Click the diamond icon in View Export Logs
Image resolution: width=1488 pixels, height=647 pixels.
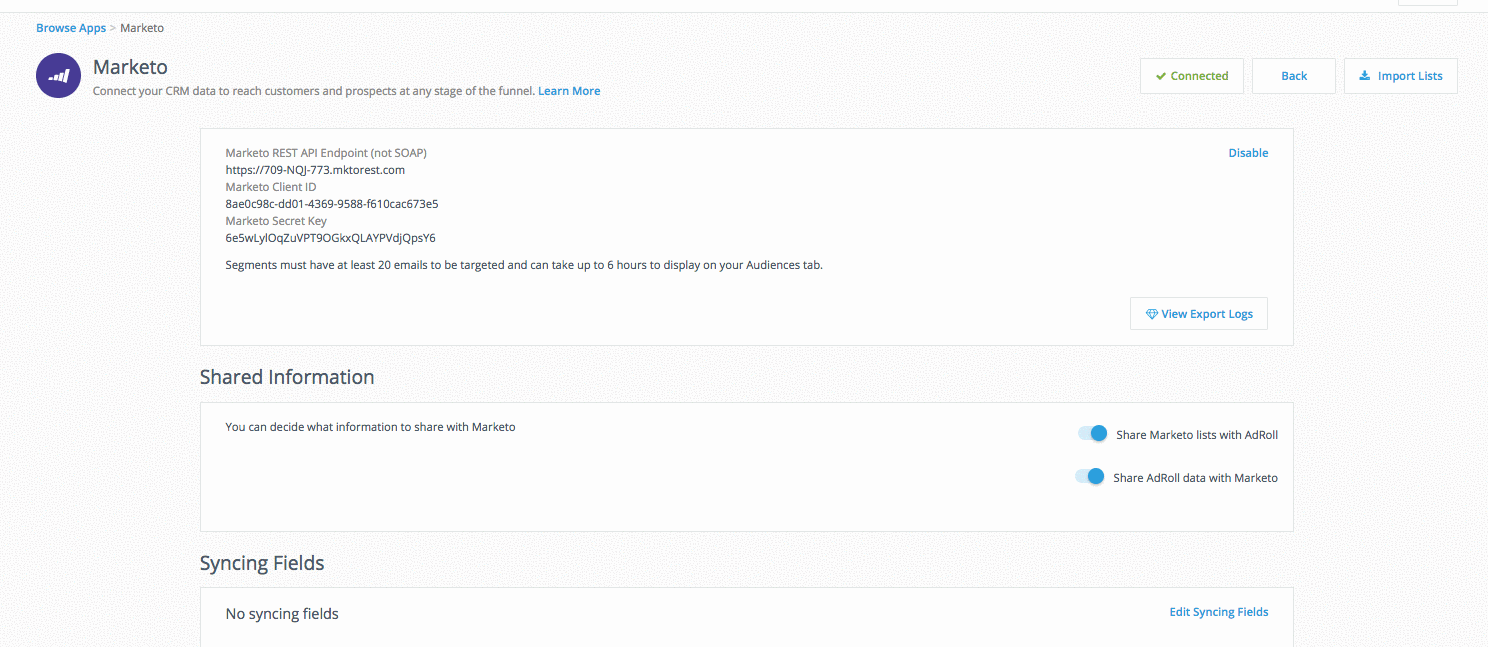point(1151,314)
